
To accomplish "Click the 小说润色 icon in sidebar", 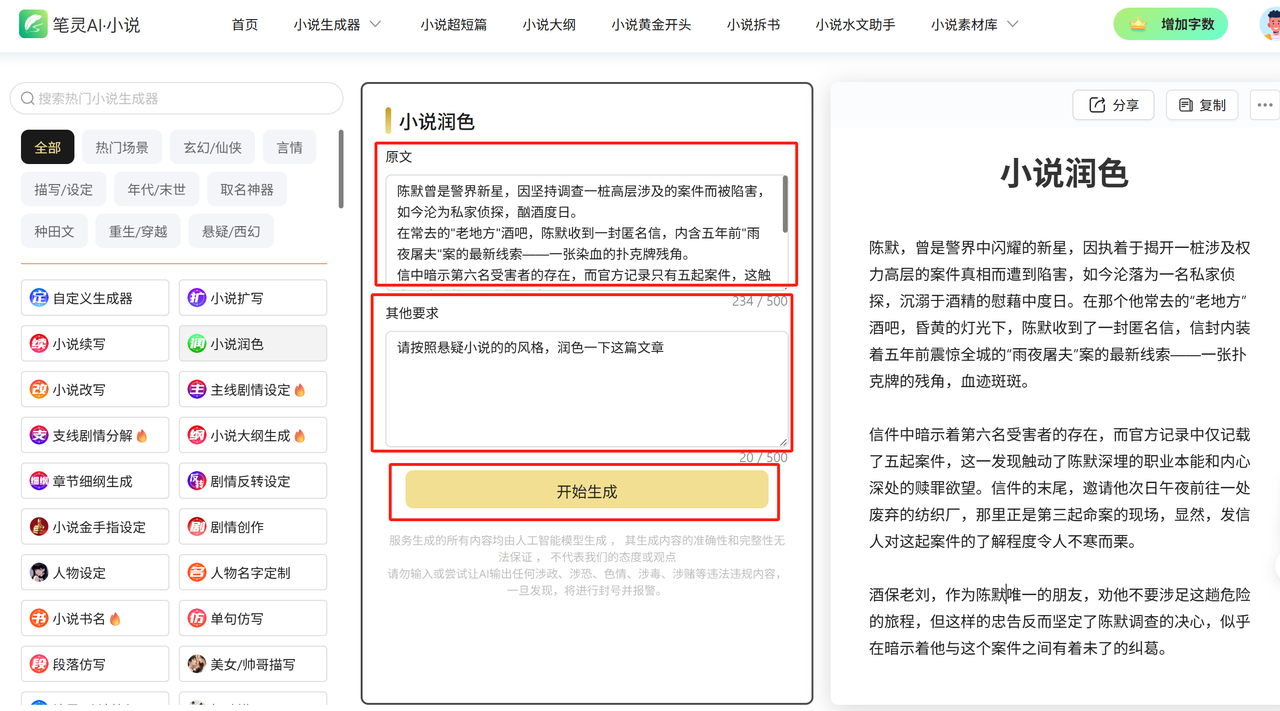I will pyautogui.click(x=197, y=344).
